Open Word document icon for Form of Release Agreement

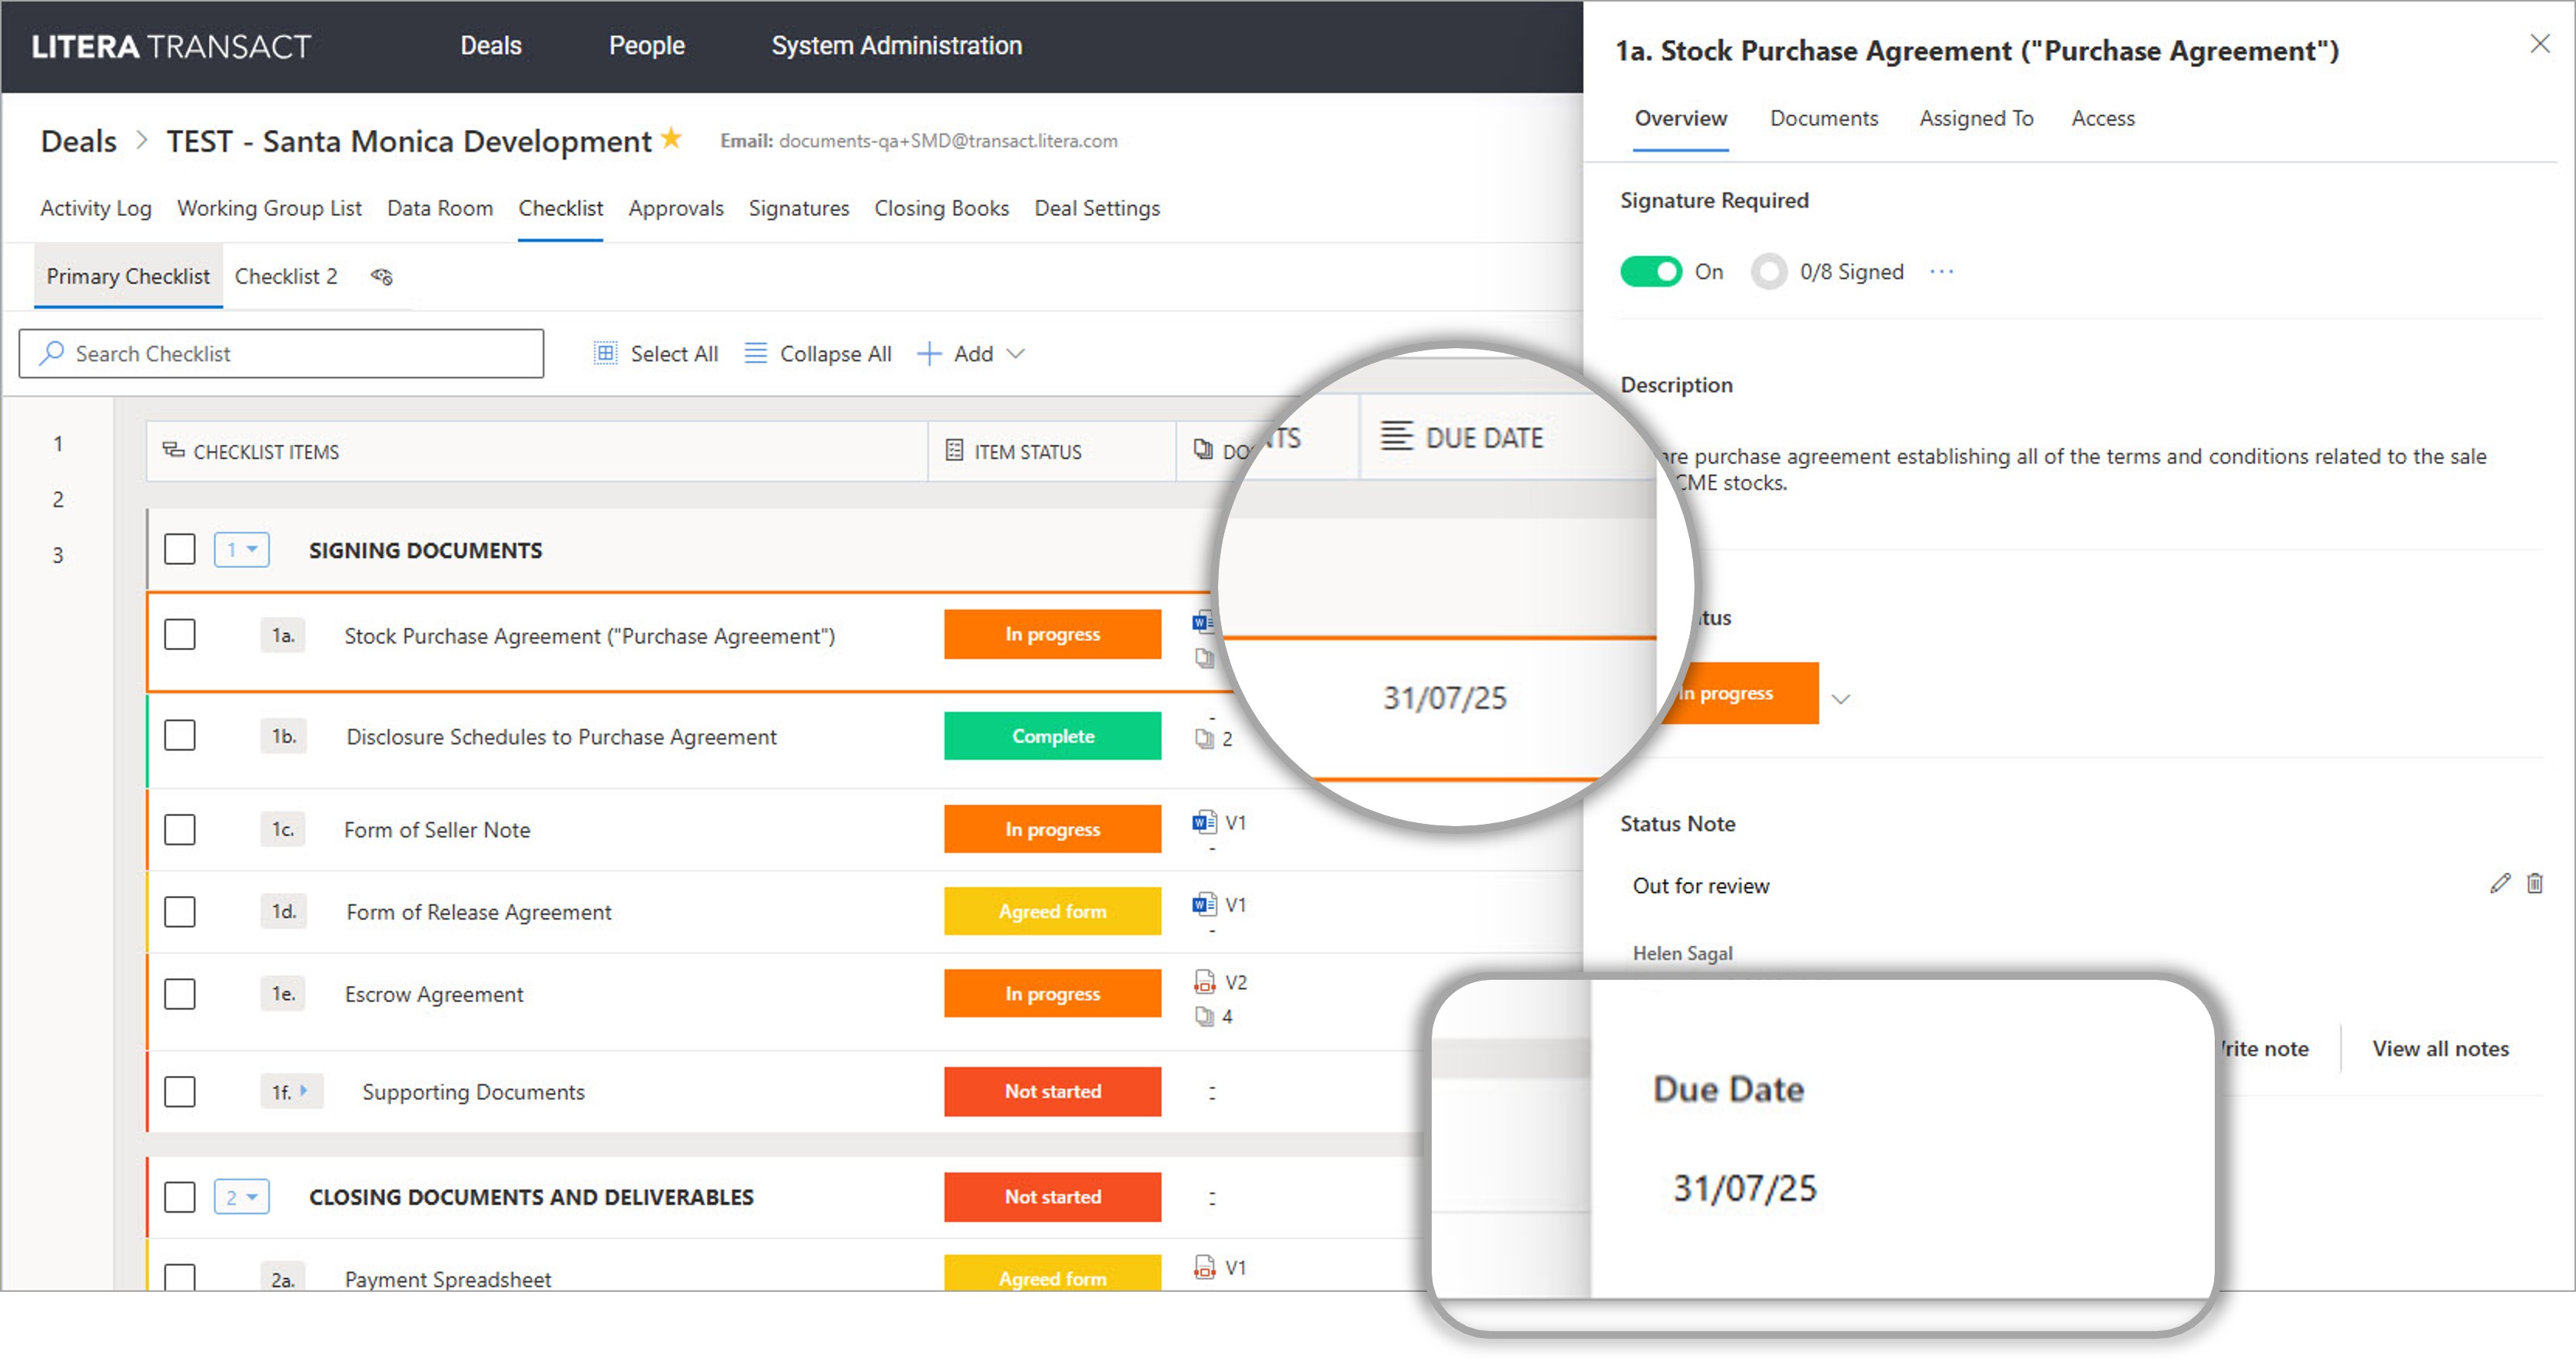click(1204, 904)
